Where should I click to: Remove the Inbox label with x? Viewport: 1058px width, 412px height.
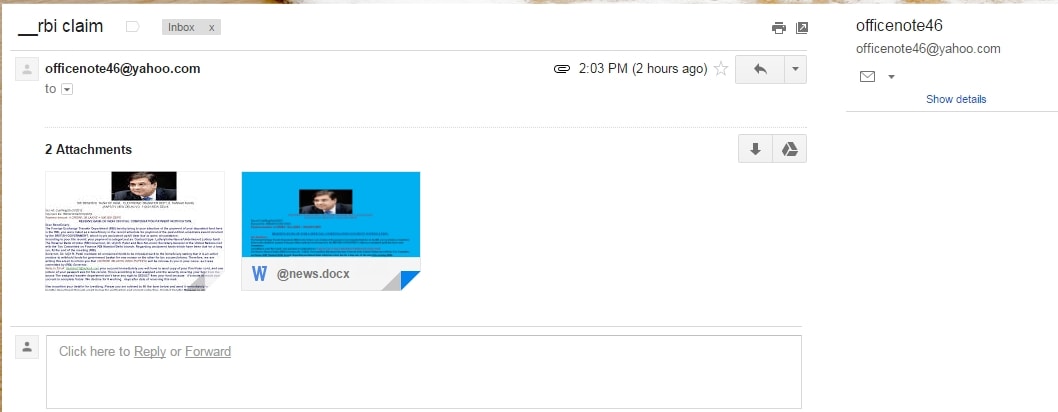[x=211, y=28]
